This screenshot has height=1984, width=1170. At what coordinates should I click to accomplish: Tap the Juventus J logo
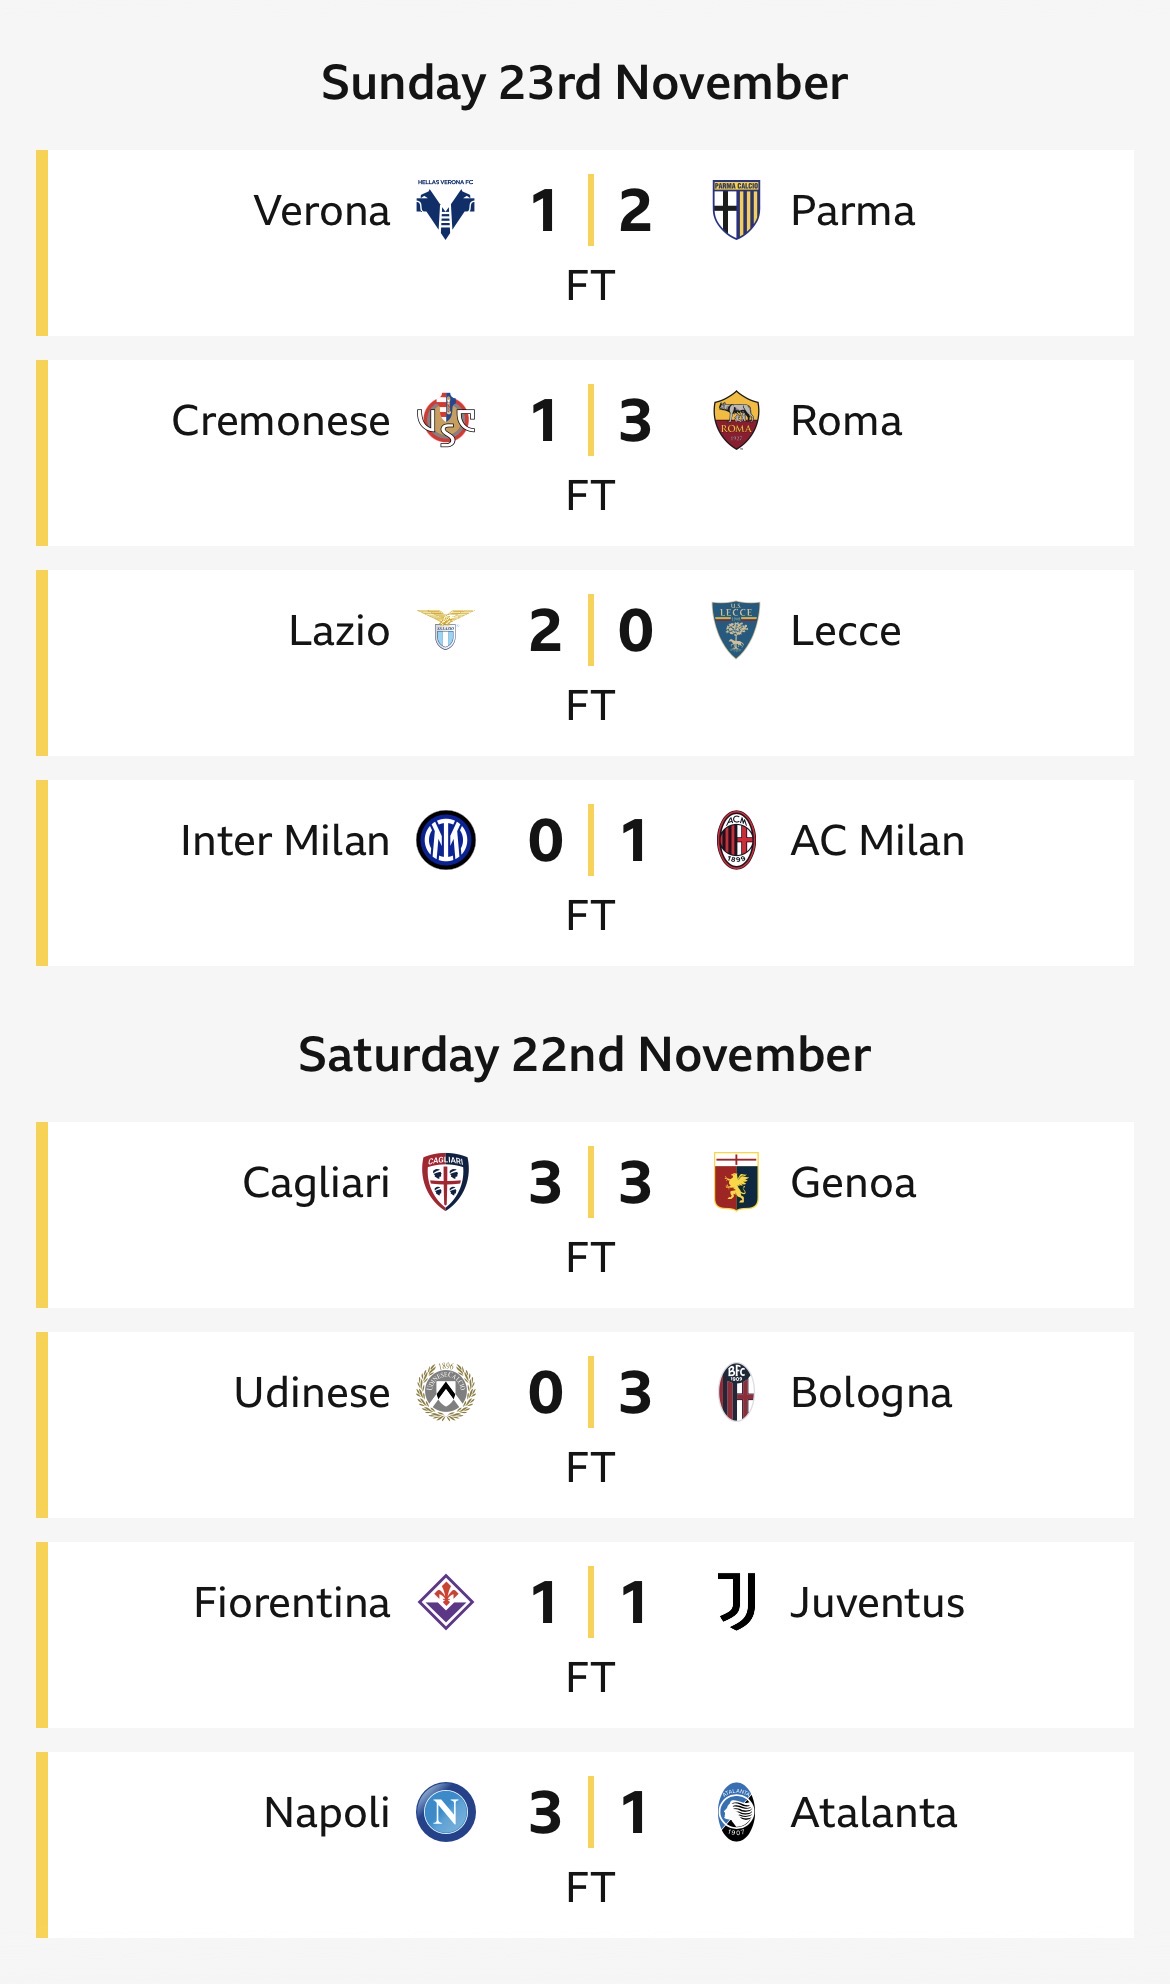736,1602
